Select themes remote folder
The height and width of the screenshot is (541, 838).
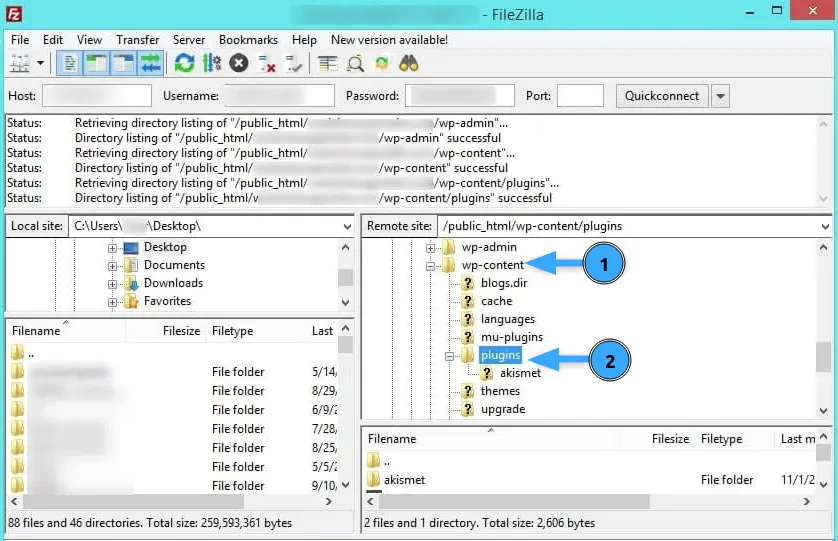pos(500,391)
